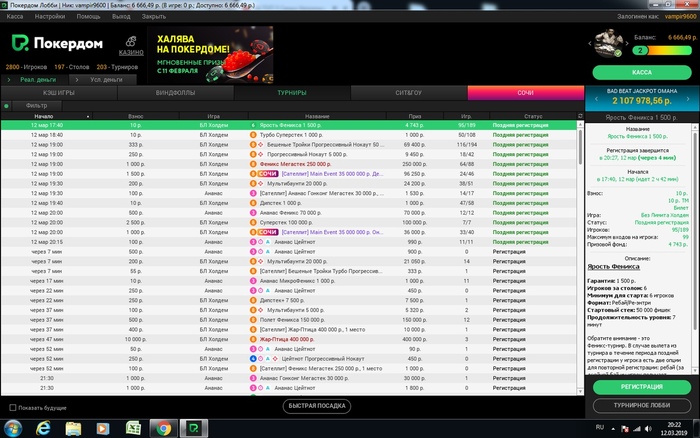Click orange icon on Дипстек+ 7 500 р. row
The image size is (700, 438).
(253, 300)
